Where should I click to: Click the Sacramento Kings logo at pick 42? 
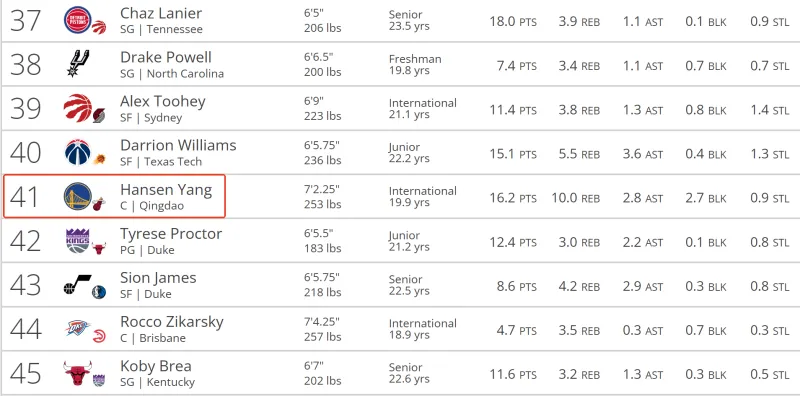[78, 240]
